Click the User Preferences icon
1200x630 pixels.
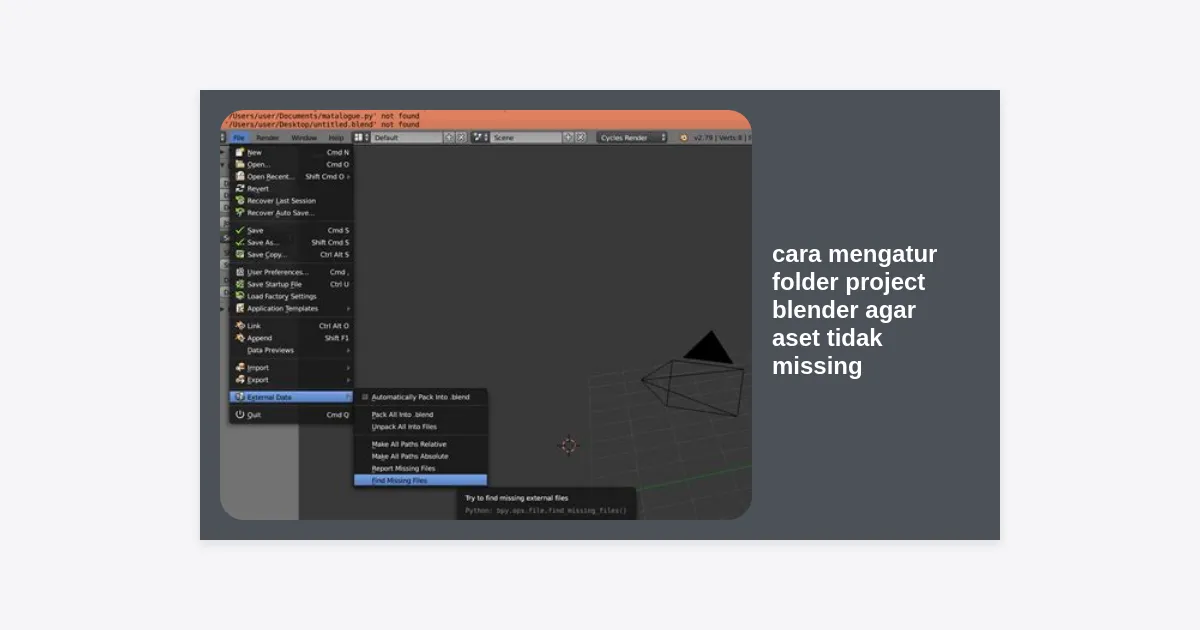pyautogui.click(x=240, y=272)
